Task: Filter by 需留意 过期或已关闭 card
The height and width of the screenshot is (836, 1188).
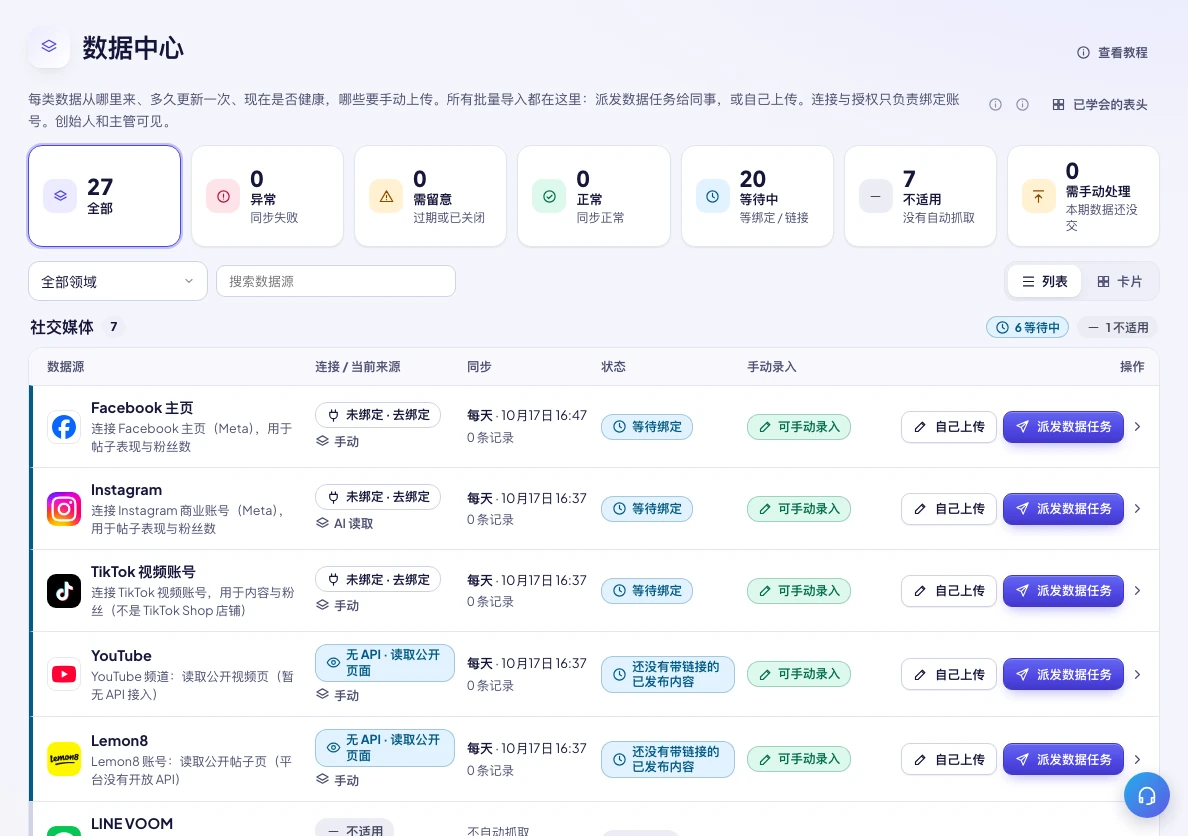Action: coord(430,196)
